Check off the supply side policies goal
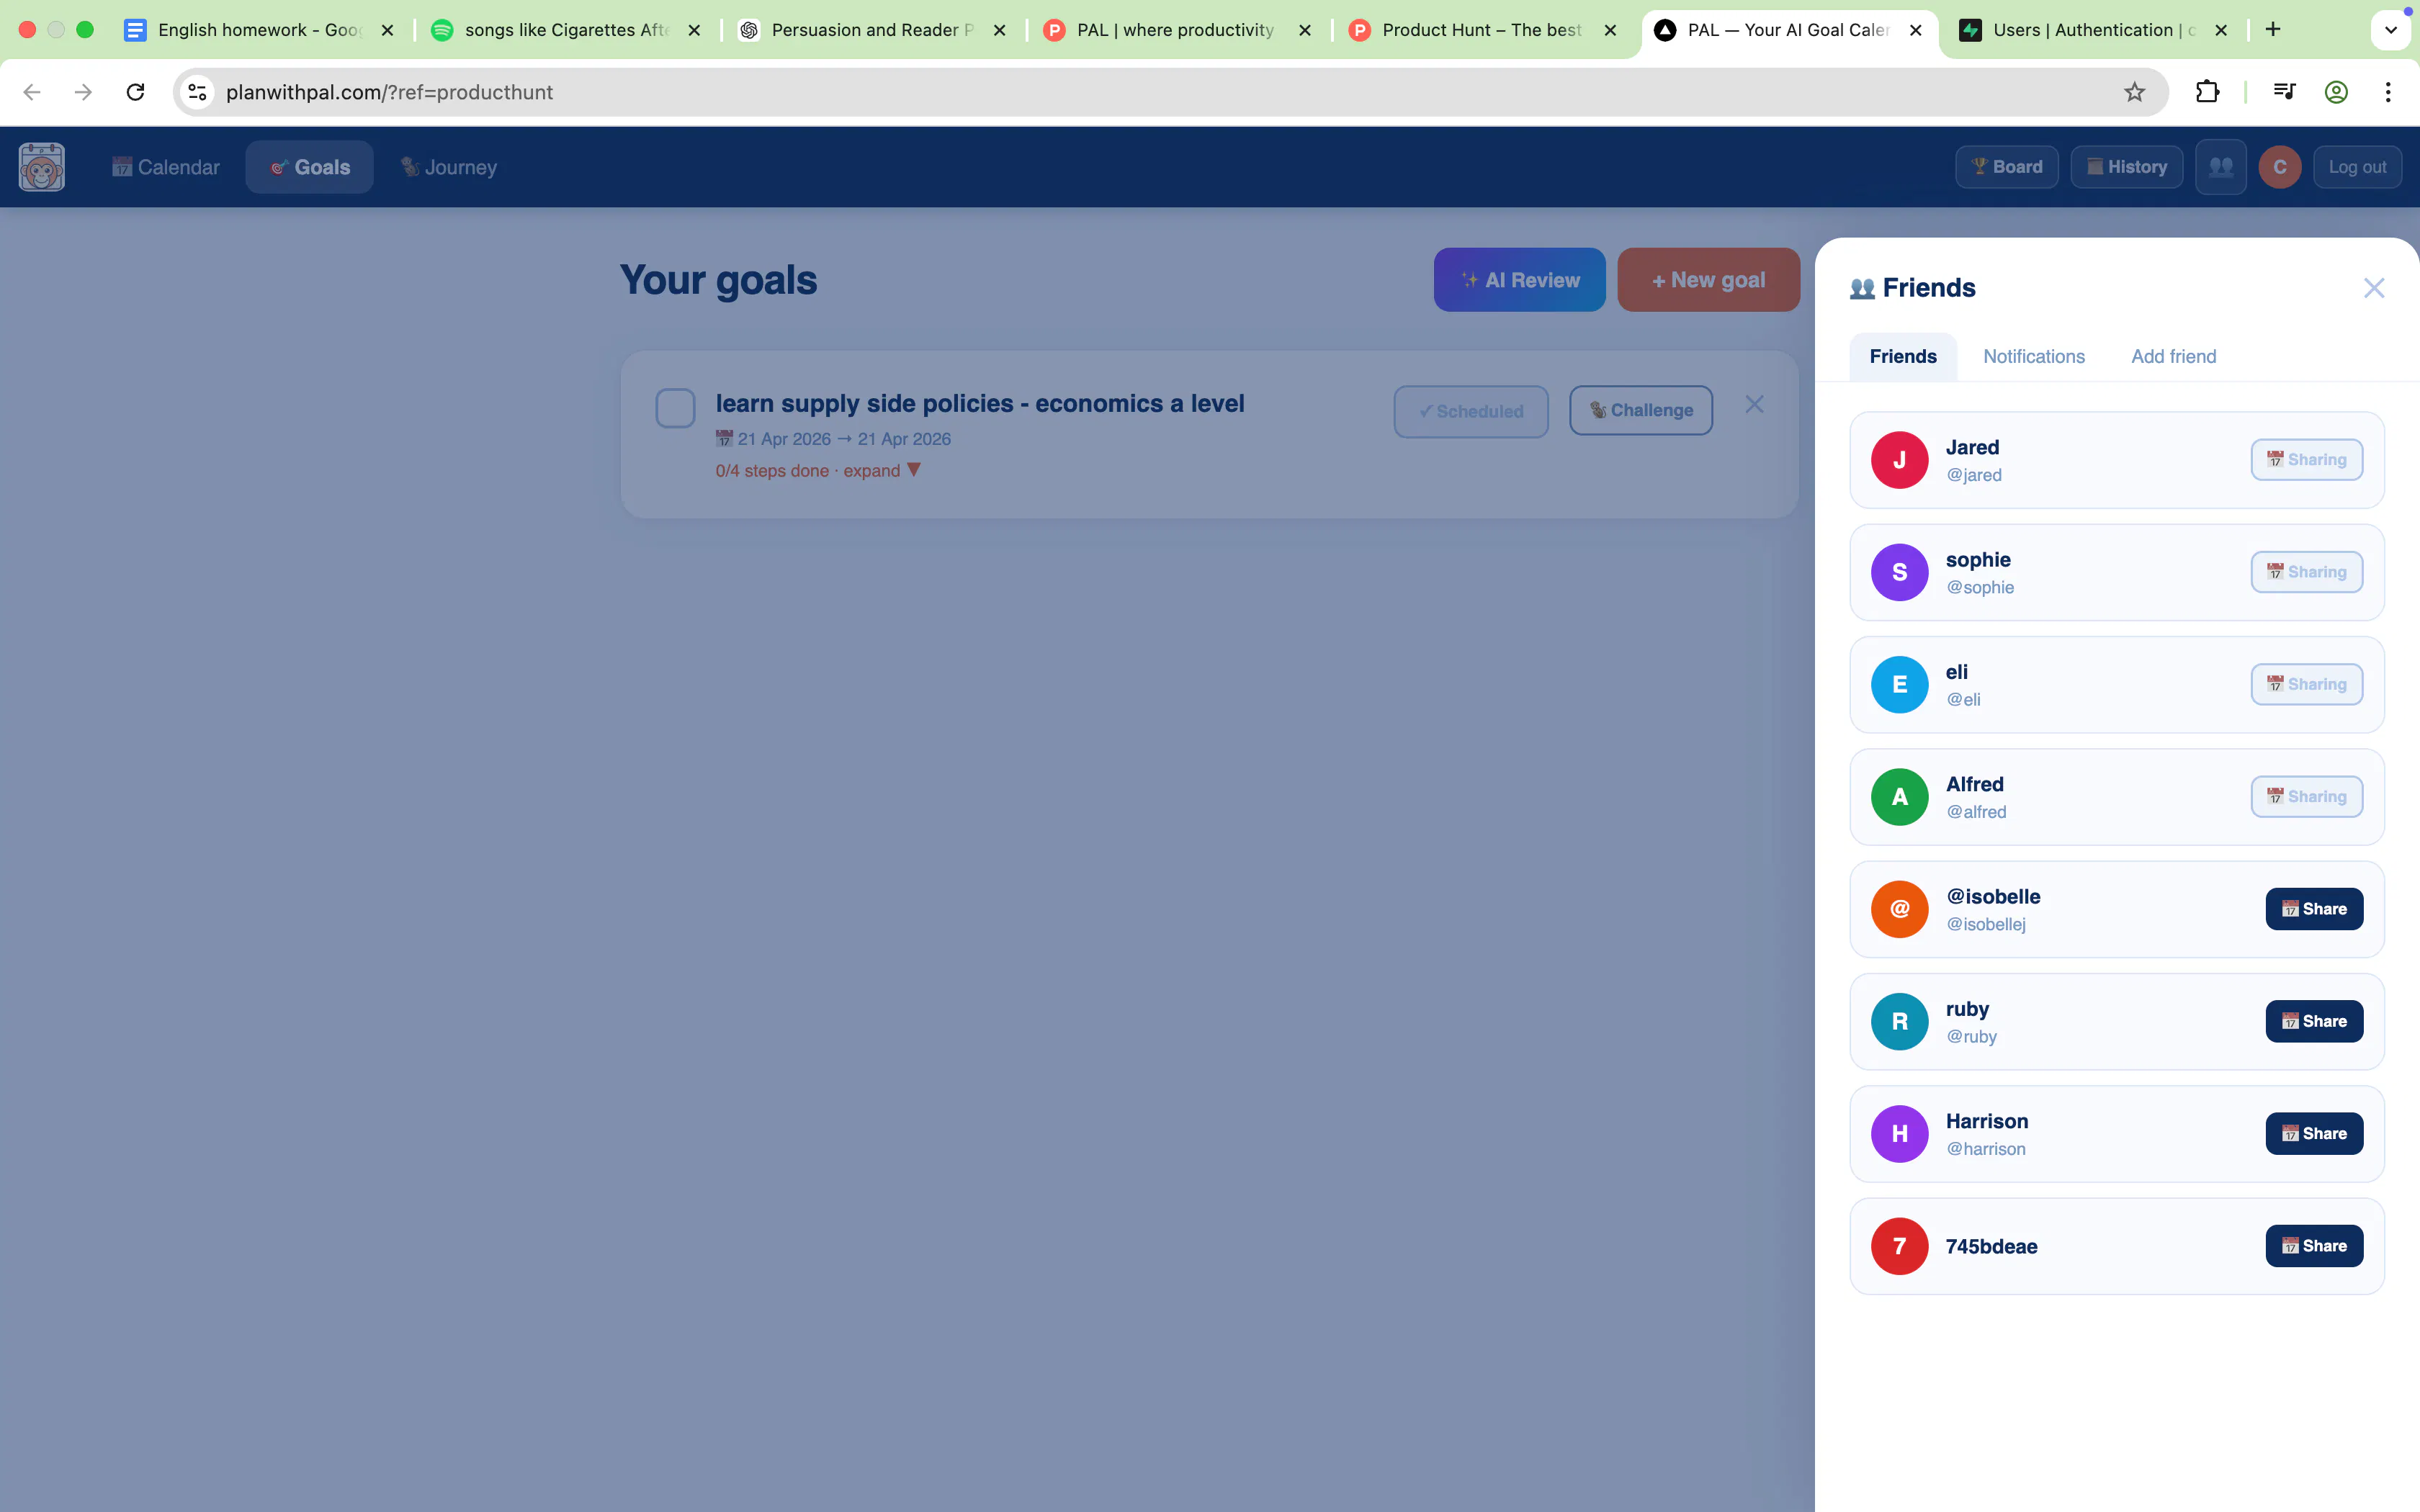 (x=675, y=408)
